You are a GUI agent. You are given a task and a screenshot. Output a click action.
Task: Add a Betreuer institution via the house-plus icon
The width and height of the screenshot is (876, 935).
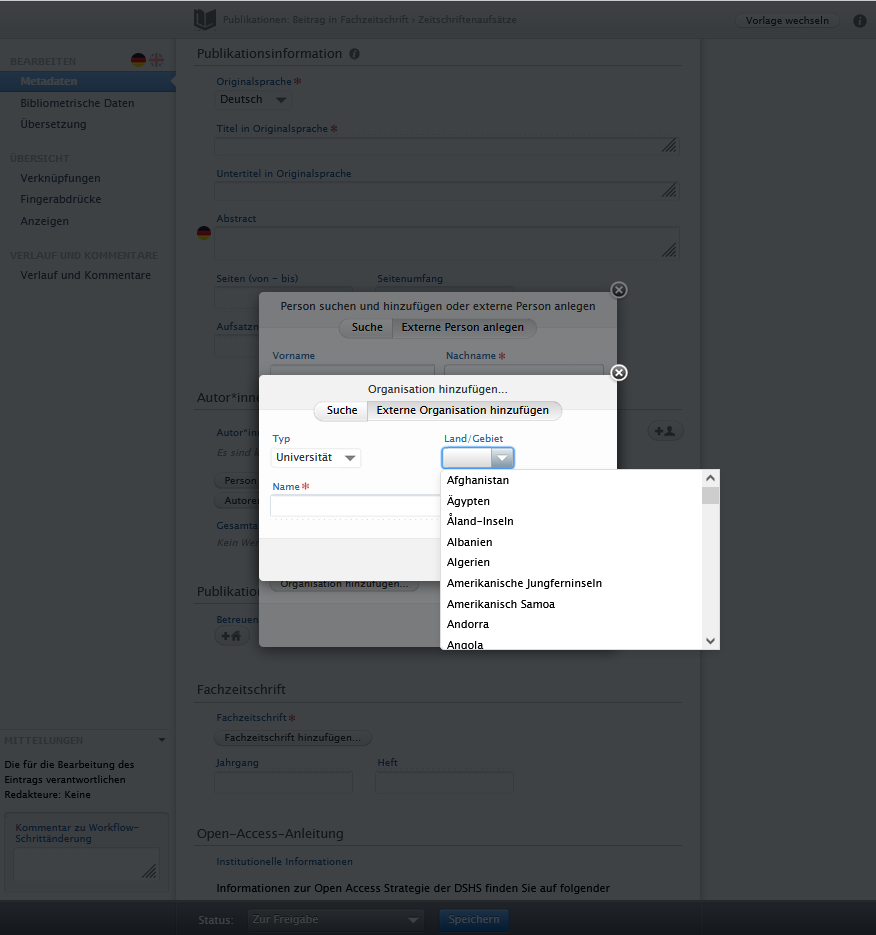(x=231, y=635)
